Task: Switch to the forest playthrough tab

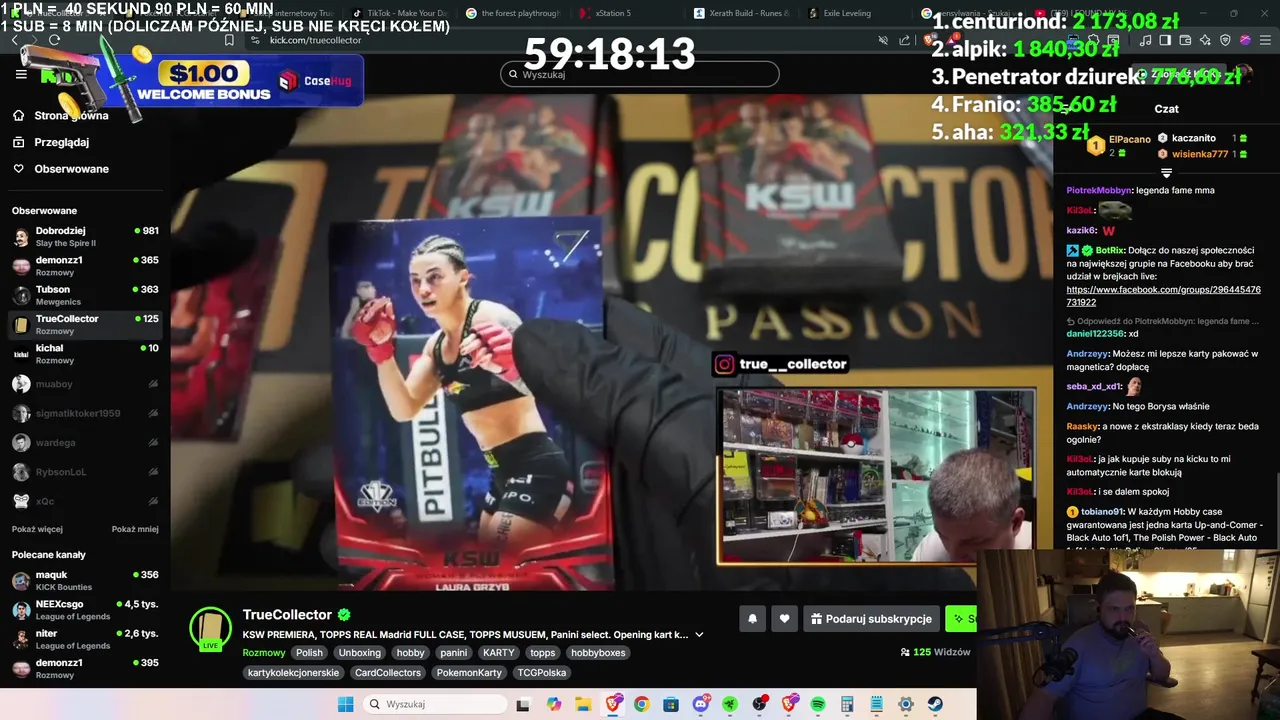Action: (514, 13)
